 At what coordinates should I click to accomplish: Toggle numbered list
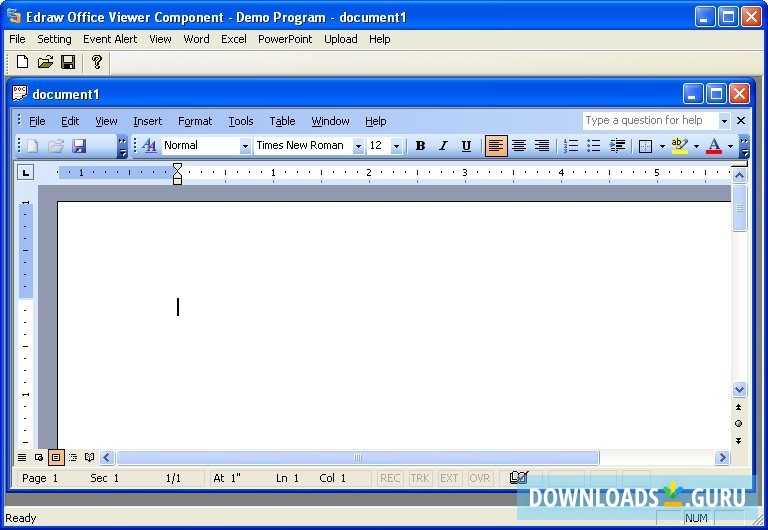tap(571, 145)
